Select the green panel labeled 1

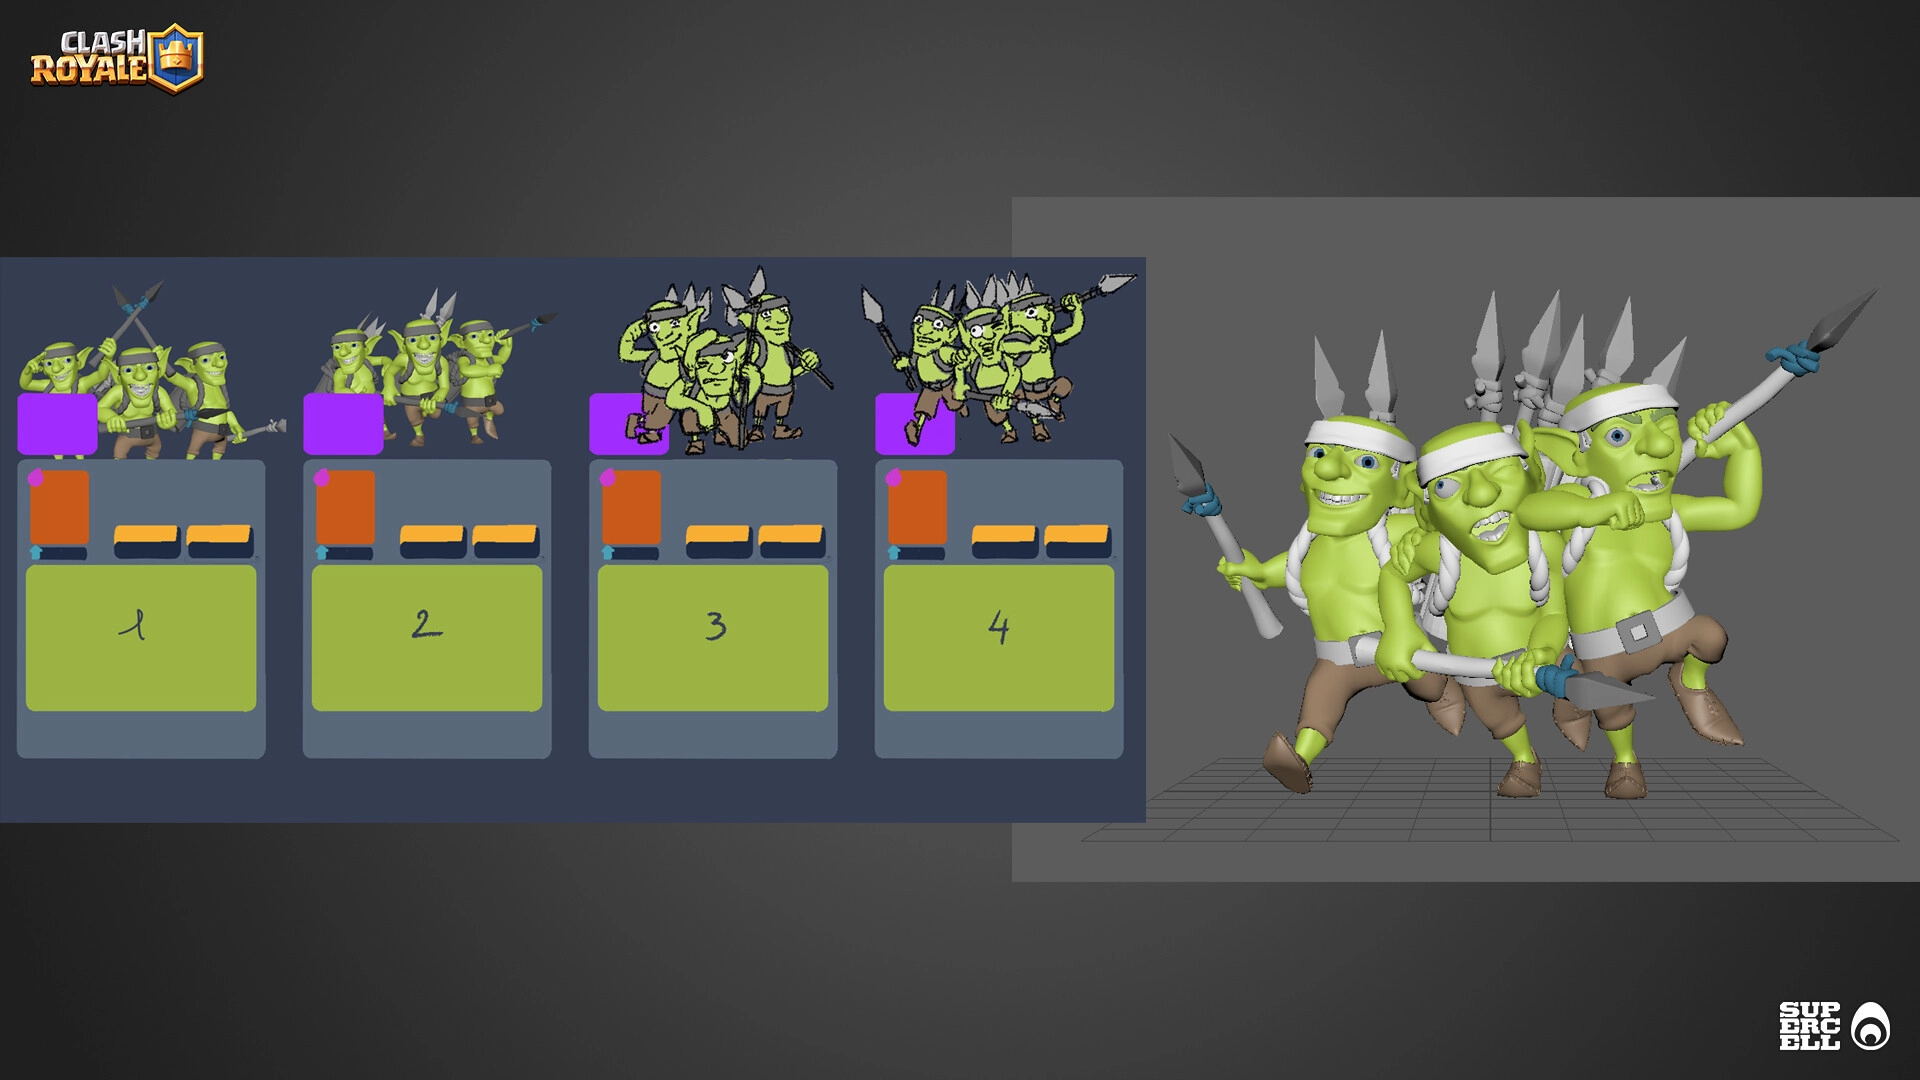tap(141, 638)
